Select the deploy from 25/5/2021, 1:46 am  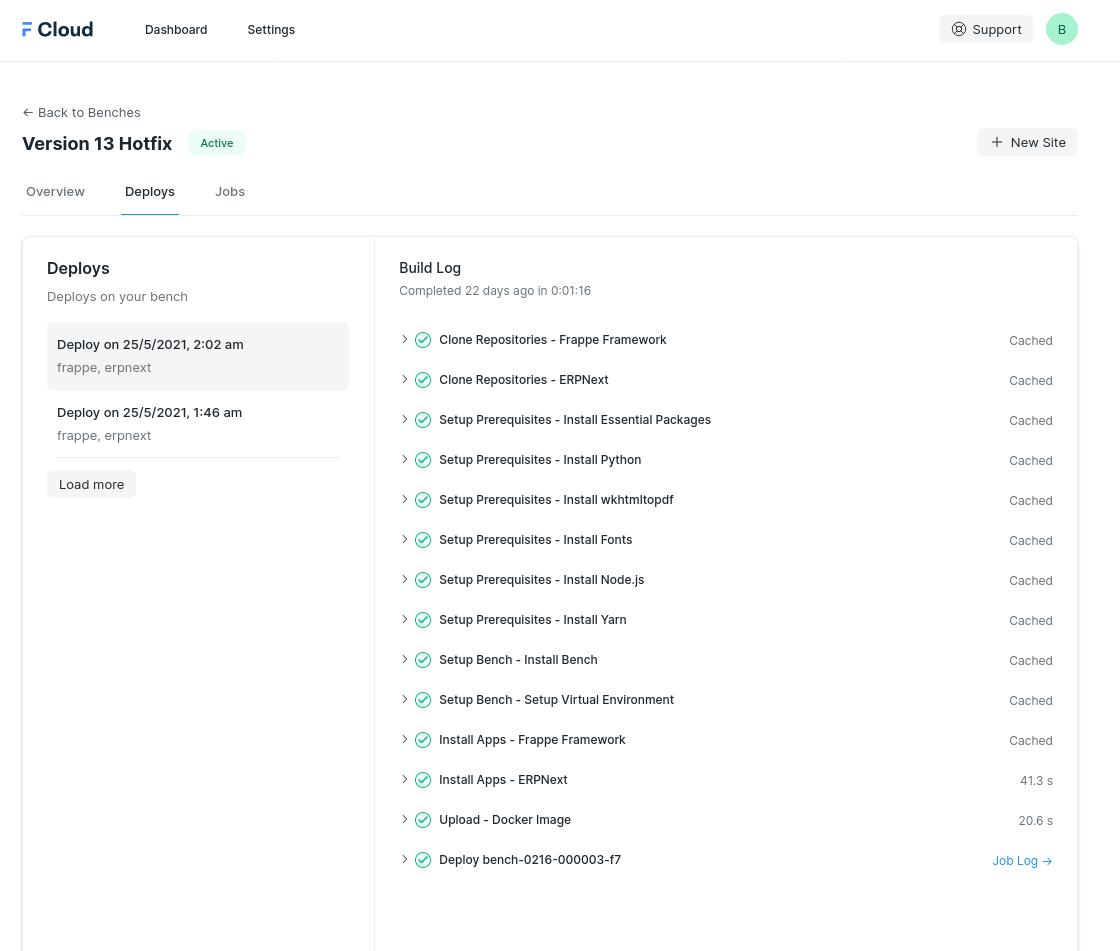[197, 423]
